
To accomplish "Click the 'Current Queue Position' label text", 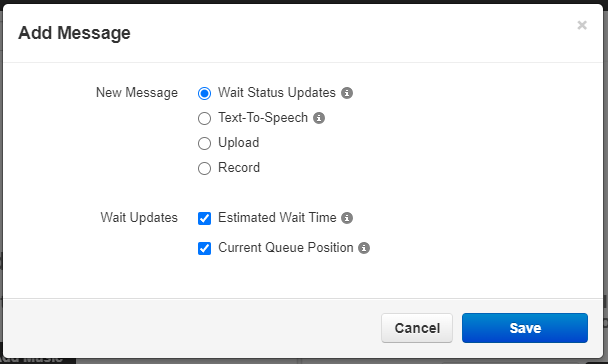I will pos(286,247).
